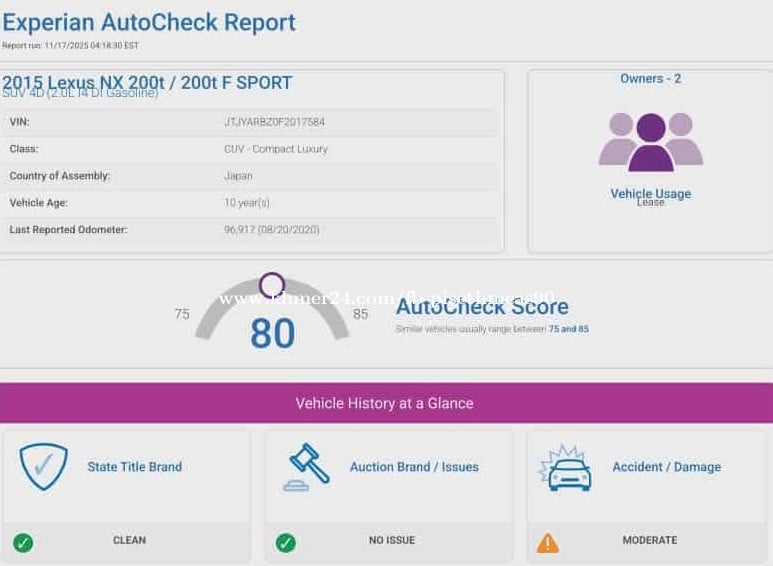Click the green checkmark beside NO ISSUE
This screenshot has width=773, height=566.
285,542
